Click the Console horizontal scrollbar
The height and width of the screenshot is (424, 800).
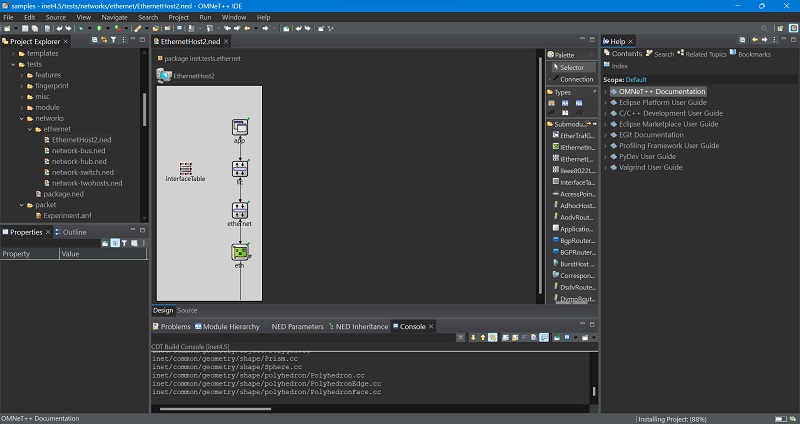[x=215, y=409]
